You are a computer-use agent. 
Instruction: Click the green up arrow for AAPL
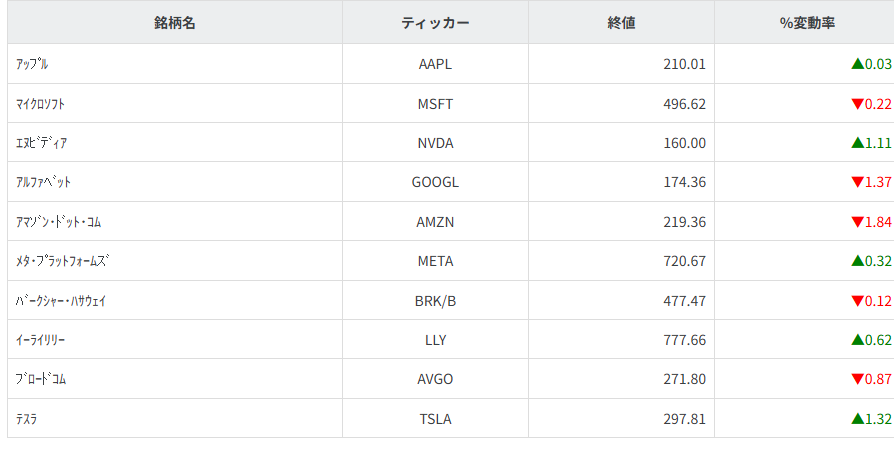(x=857, y=64)
